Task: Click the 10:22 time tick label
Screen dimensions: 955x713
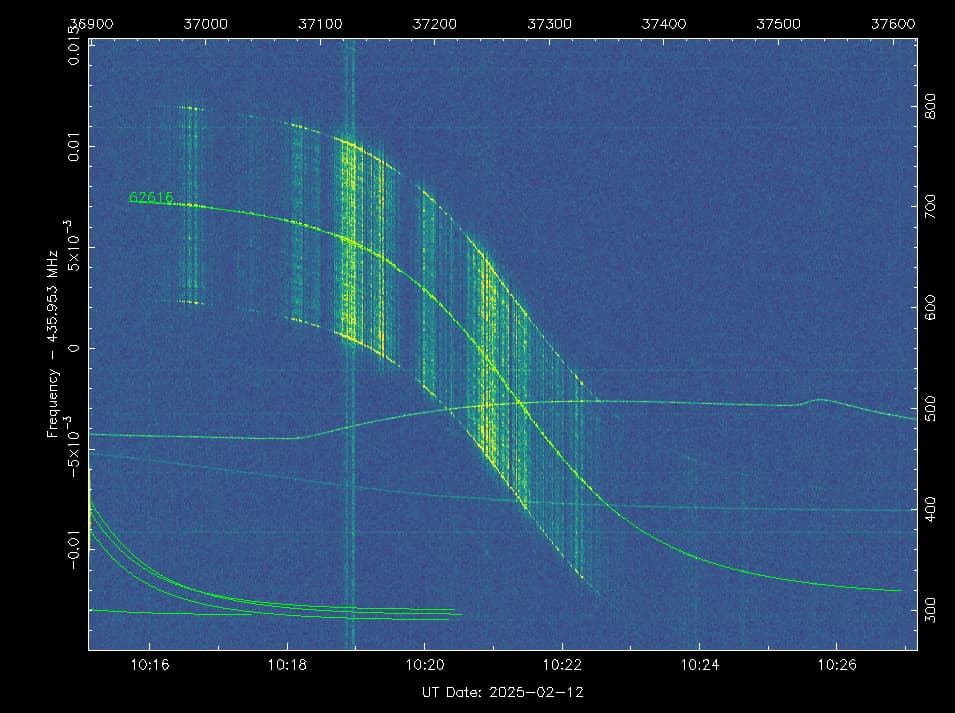Action: click(562, 664)
